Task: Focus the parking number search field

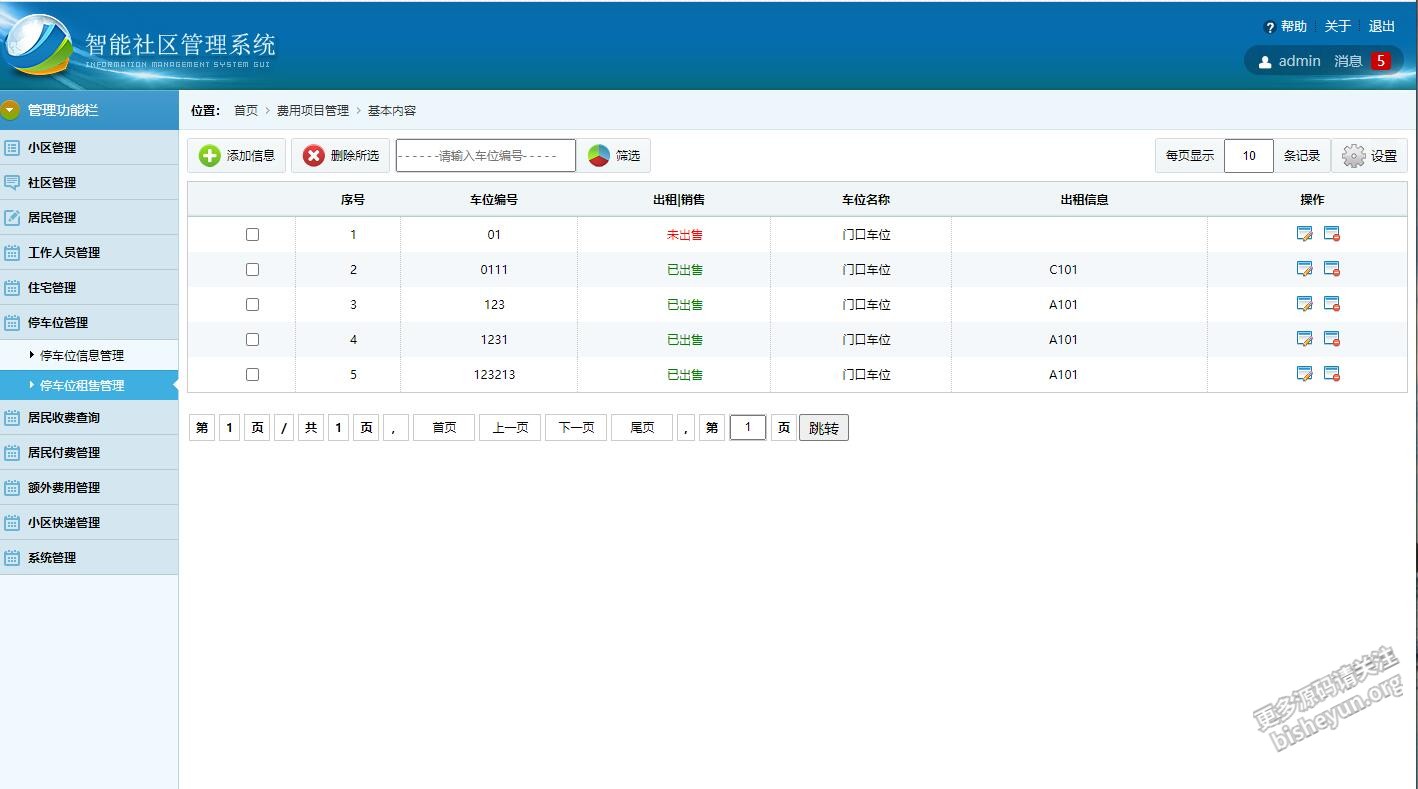Action: click(486, 156)
